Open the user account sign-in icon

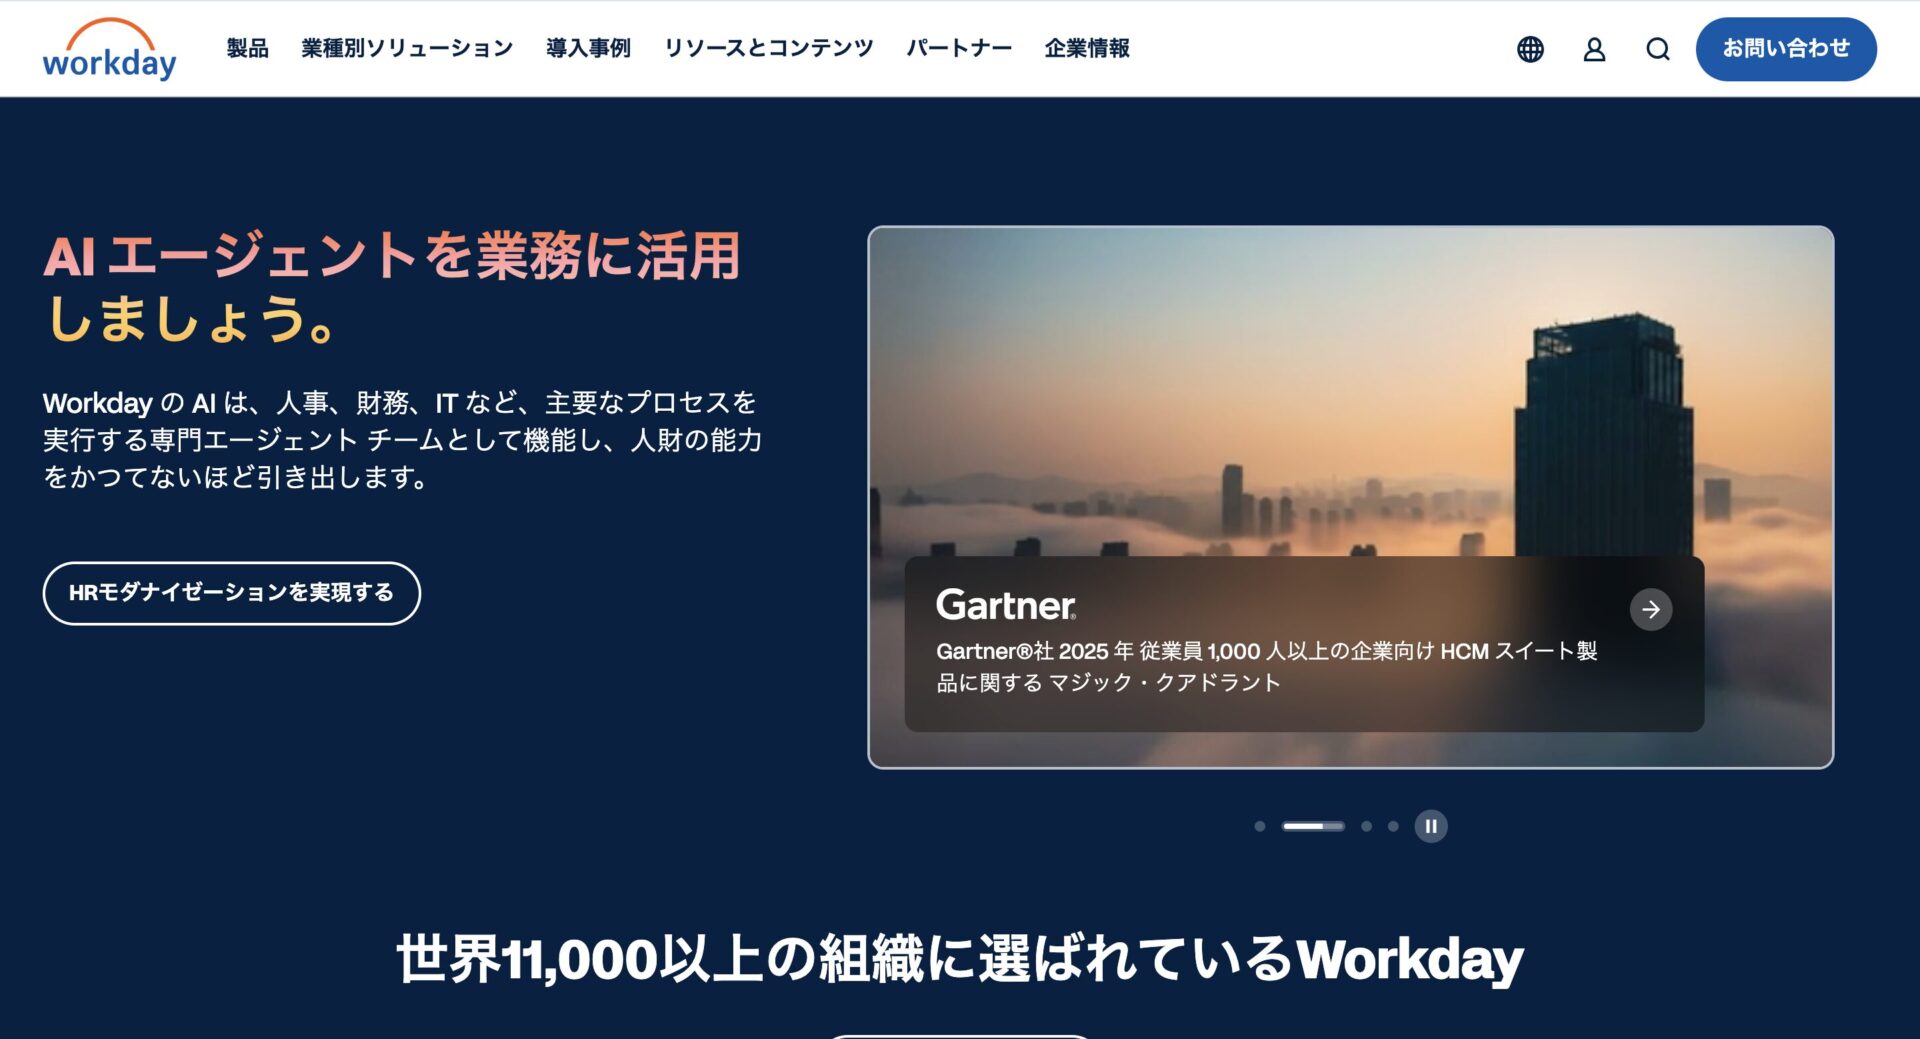pos(1594,49)
